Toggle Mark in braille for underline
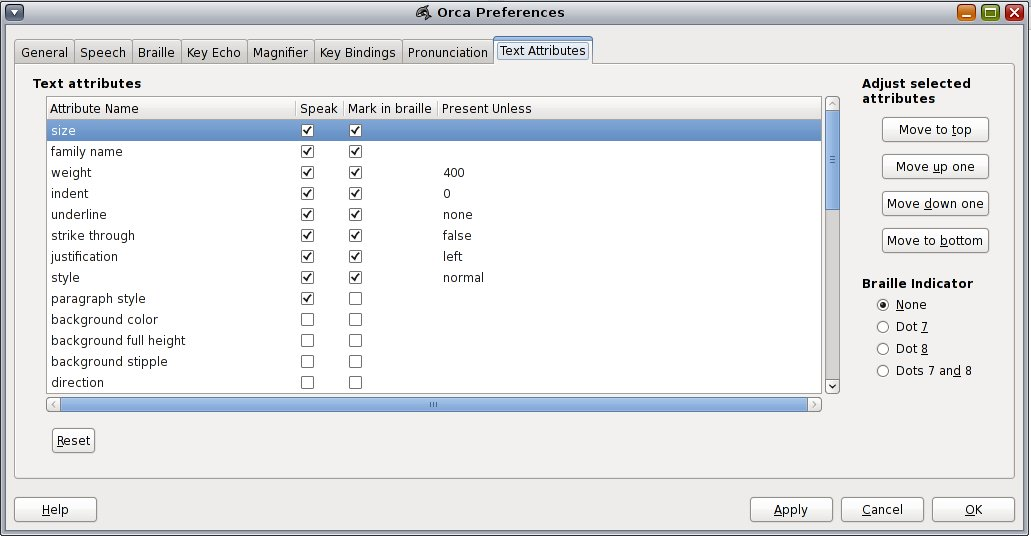The image size is (1031, 536). pos(355,214)
